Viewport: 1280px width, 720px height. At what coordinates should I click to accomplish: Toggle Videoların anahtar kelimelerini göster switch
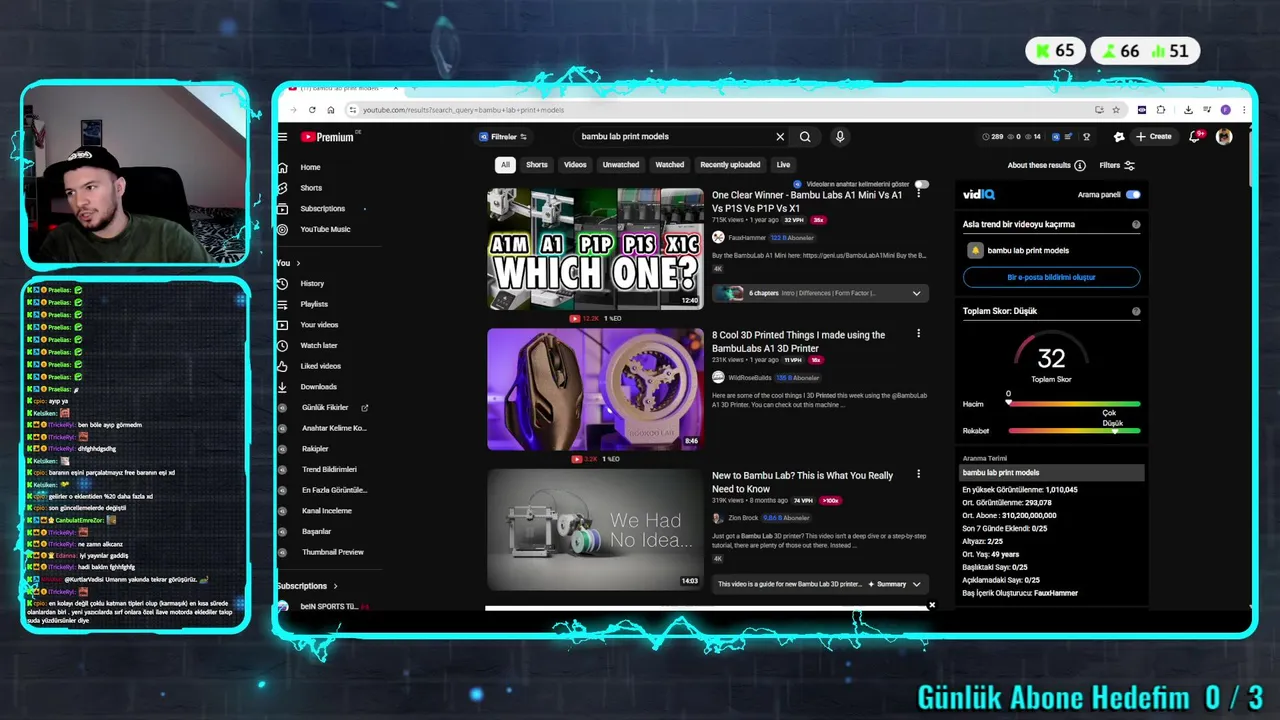[x=921, y=184]
